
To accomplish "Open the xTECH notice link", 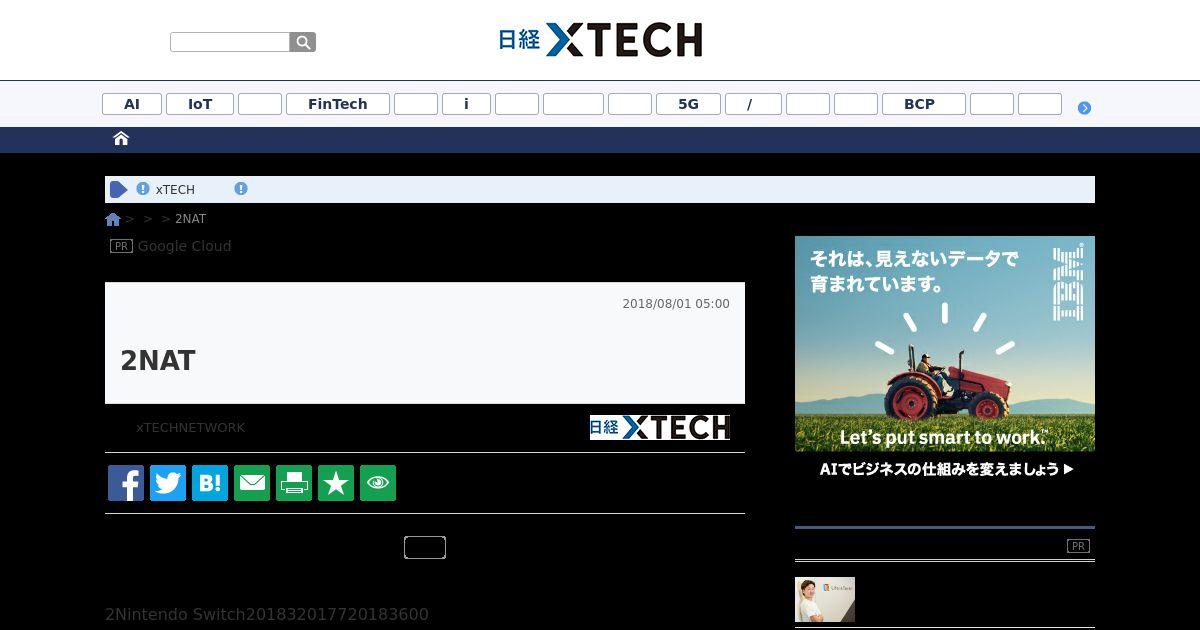I will (175, 190).
